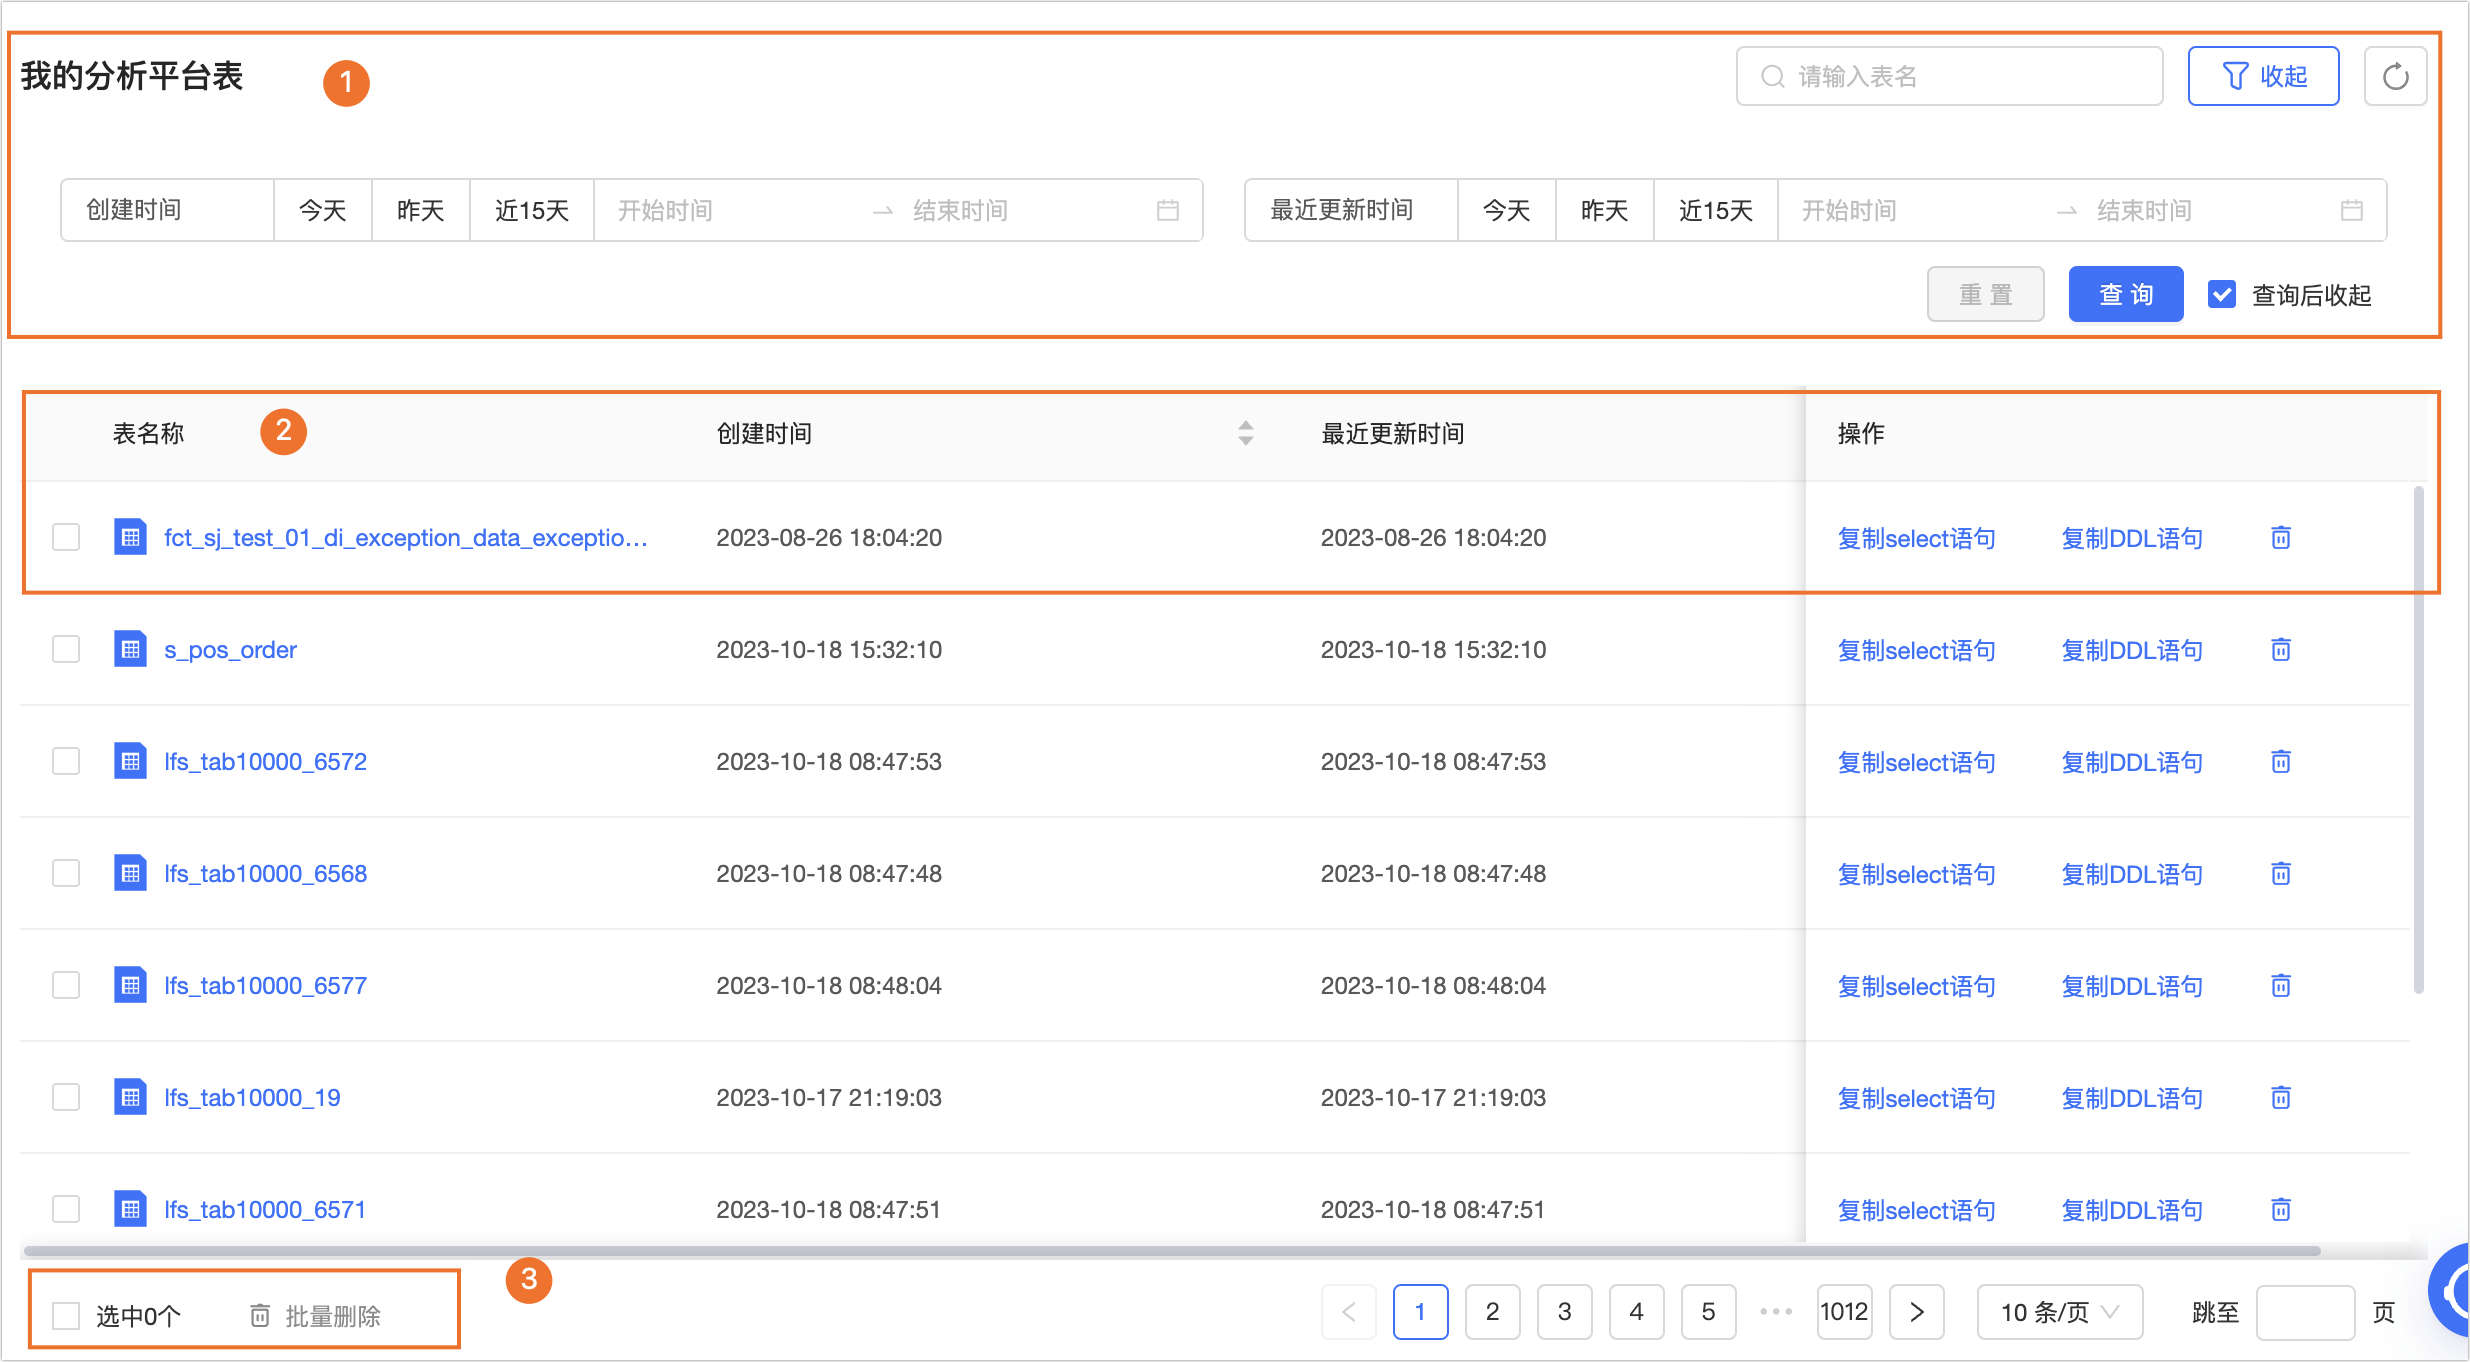
Task: Click table icon beside lfs_tab10000_6568
Action: click(130, 873)
